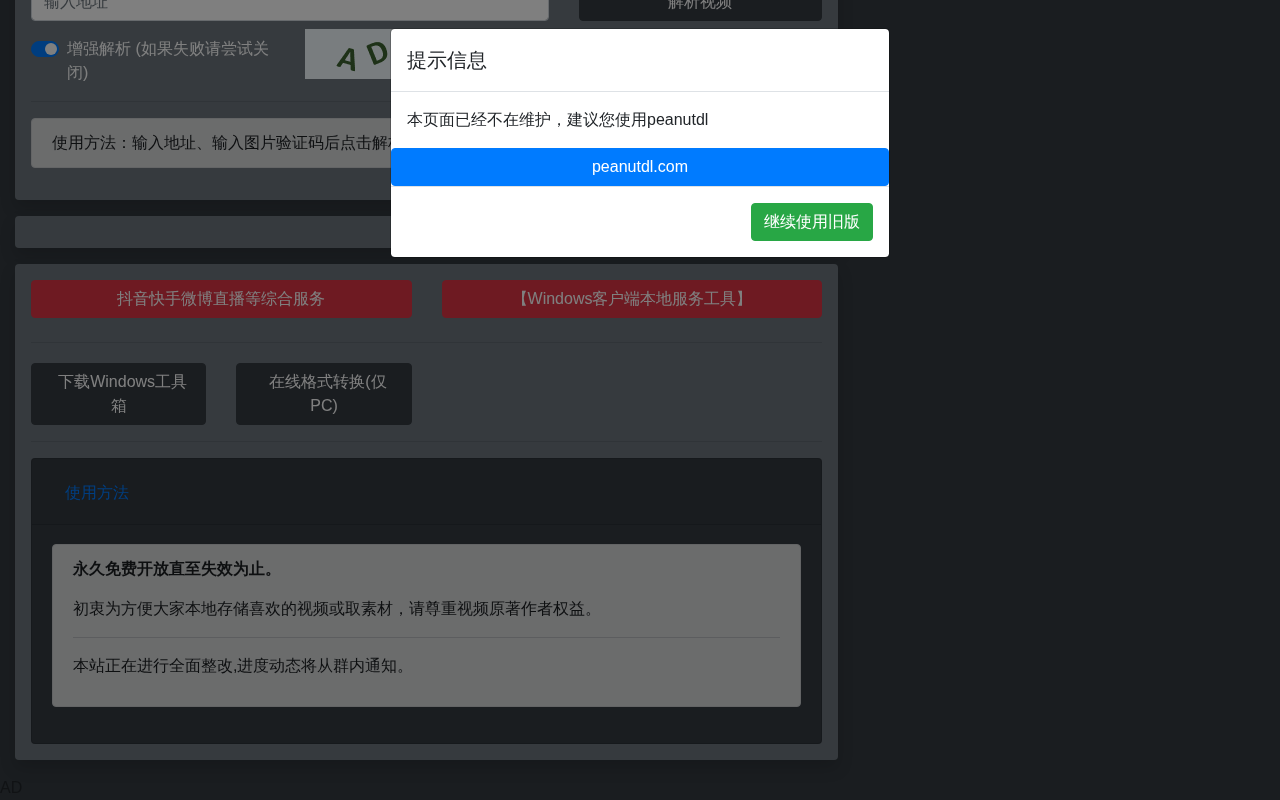
Task: Click the 初衷为方便大家本地存储 paragraph
Action: (337, 609)
